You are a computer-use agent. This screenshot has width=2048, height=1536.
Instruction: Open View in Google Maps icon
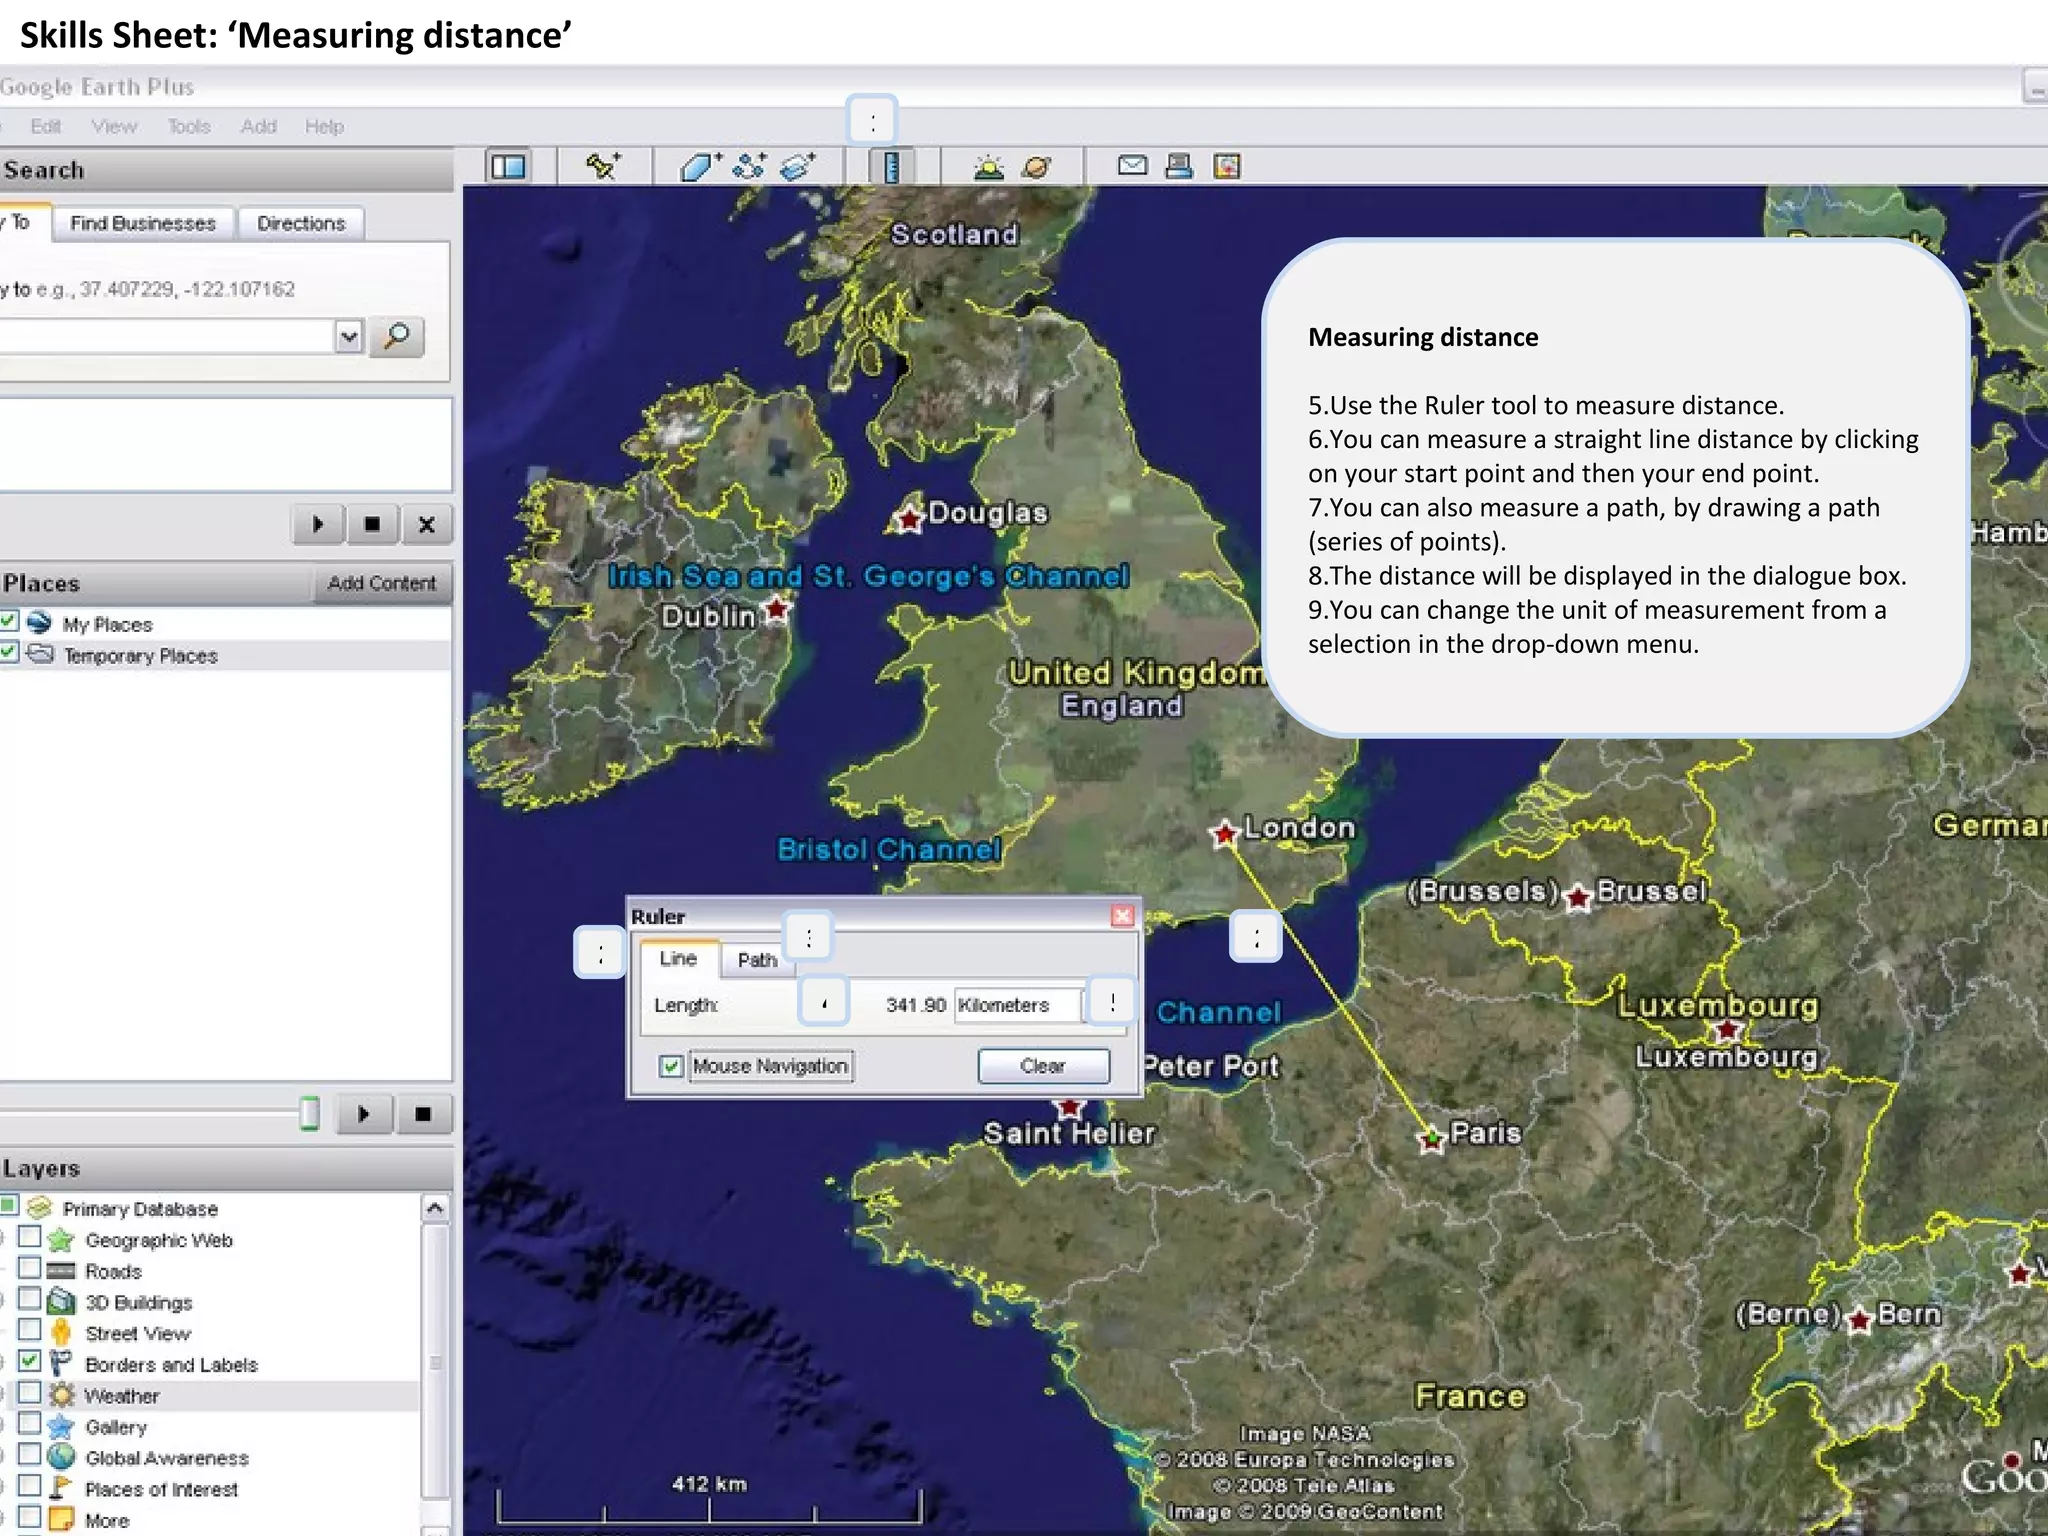(x=1227, y=166)
